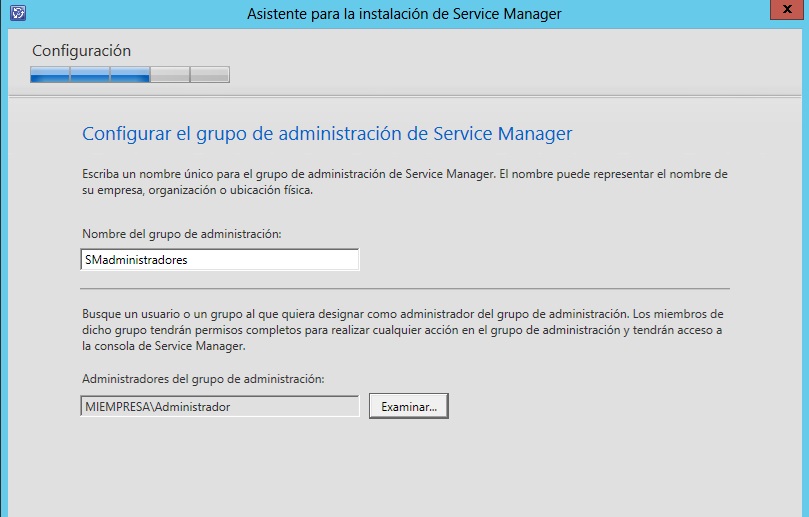The image size is (809, 517).
Task: Click the divider line under the progress bar
Action: click(405, 96)
